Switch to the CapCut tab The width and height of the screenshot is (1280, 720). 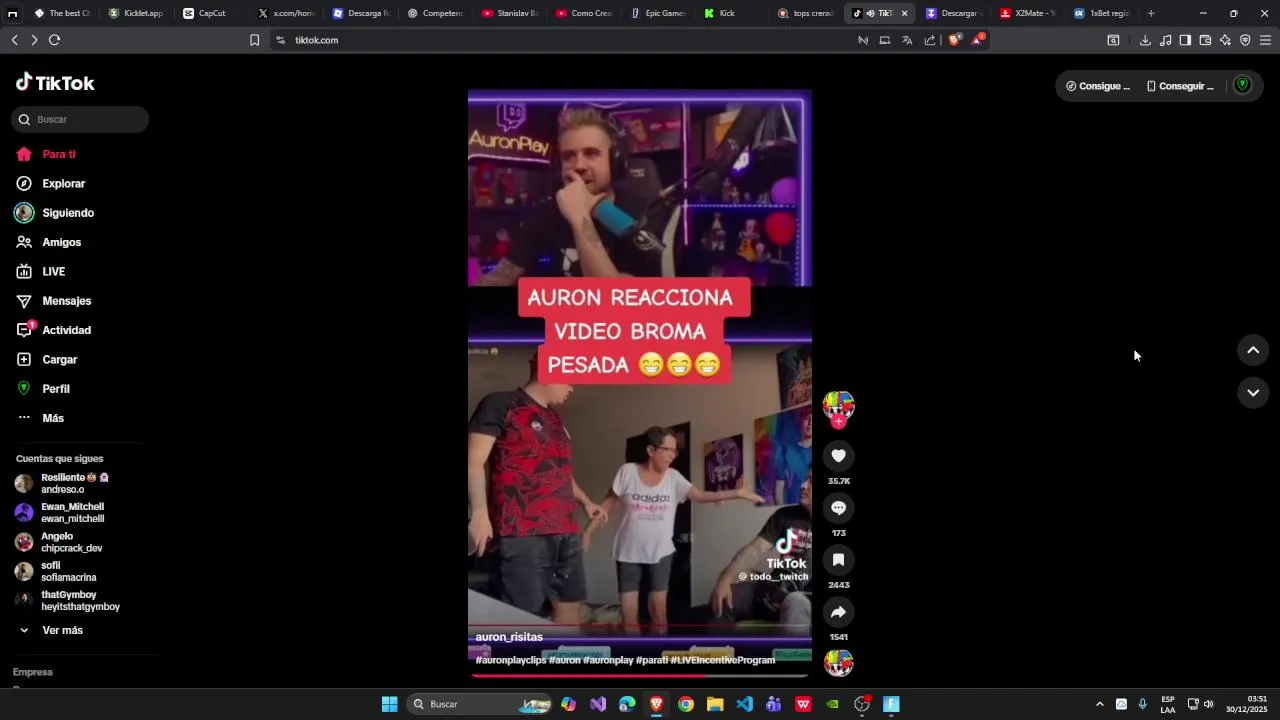(212, 13)
